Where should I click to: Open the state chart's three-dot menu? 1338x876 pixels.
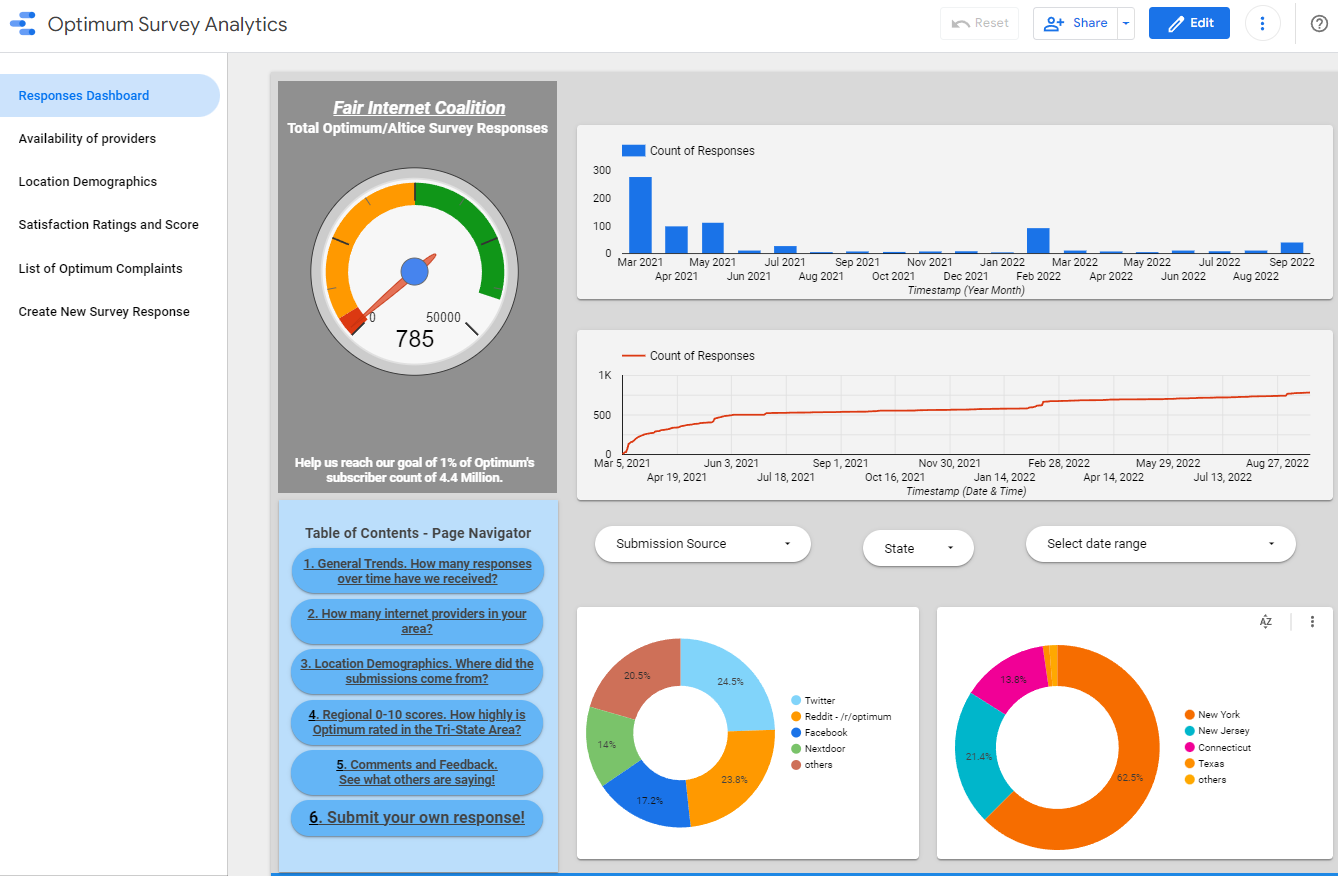1312,622
